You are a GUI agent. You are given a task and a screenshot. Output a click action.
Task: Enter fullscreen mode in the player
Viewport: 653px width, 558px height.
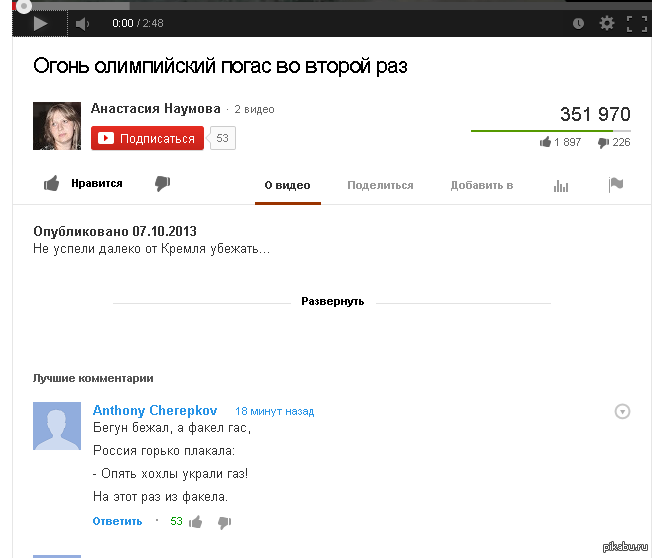pos(635,23)
